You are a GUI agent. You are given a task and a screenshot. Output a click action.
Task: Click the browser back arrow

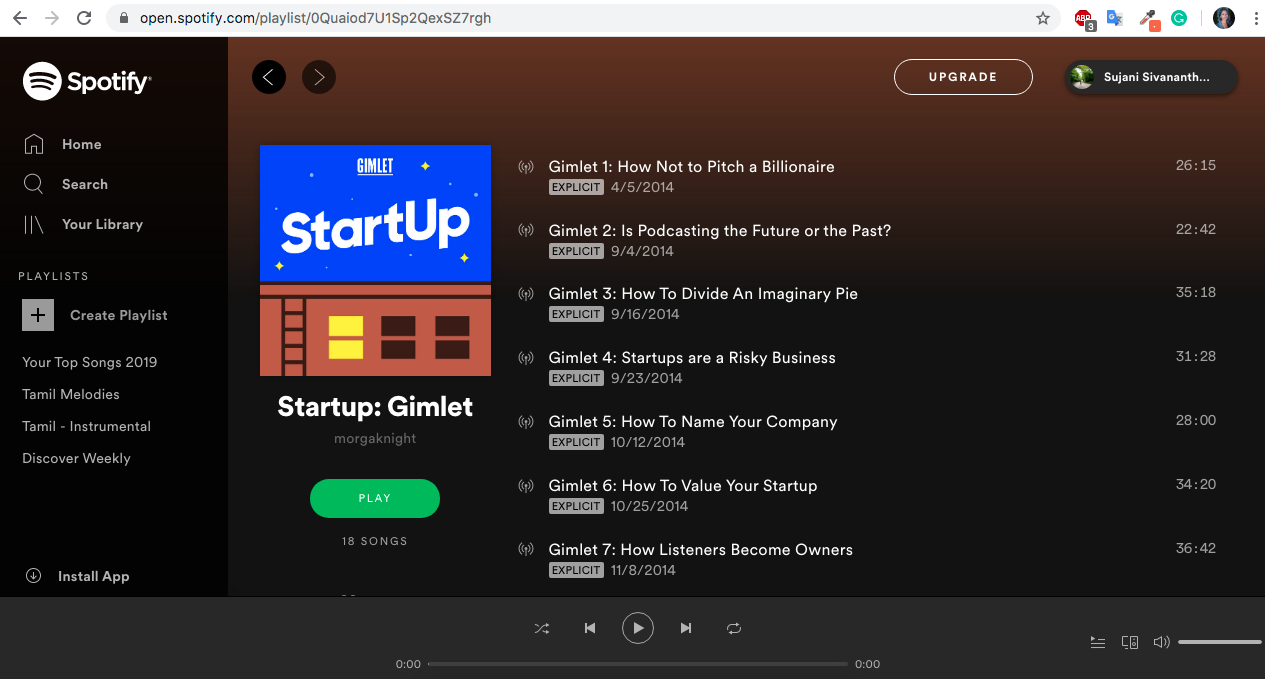pyautogui.click(x=20, y=18)
